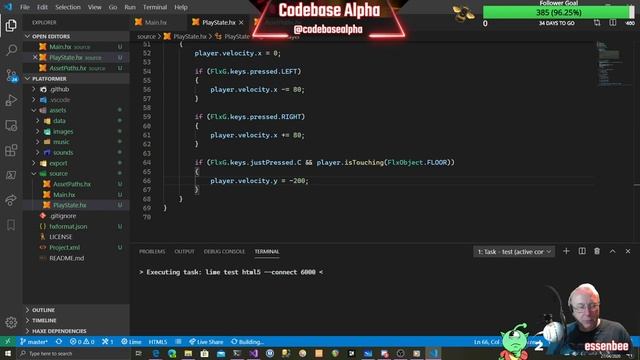Click the Building status indicator
Image resolution: width=640 pixels, height=360 pixels.
pos(247,342)
